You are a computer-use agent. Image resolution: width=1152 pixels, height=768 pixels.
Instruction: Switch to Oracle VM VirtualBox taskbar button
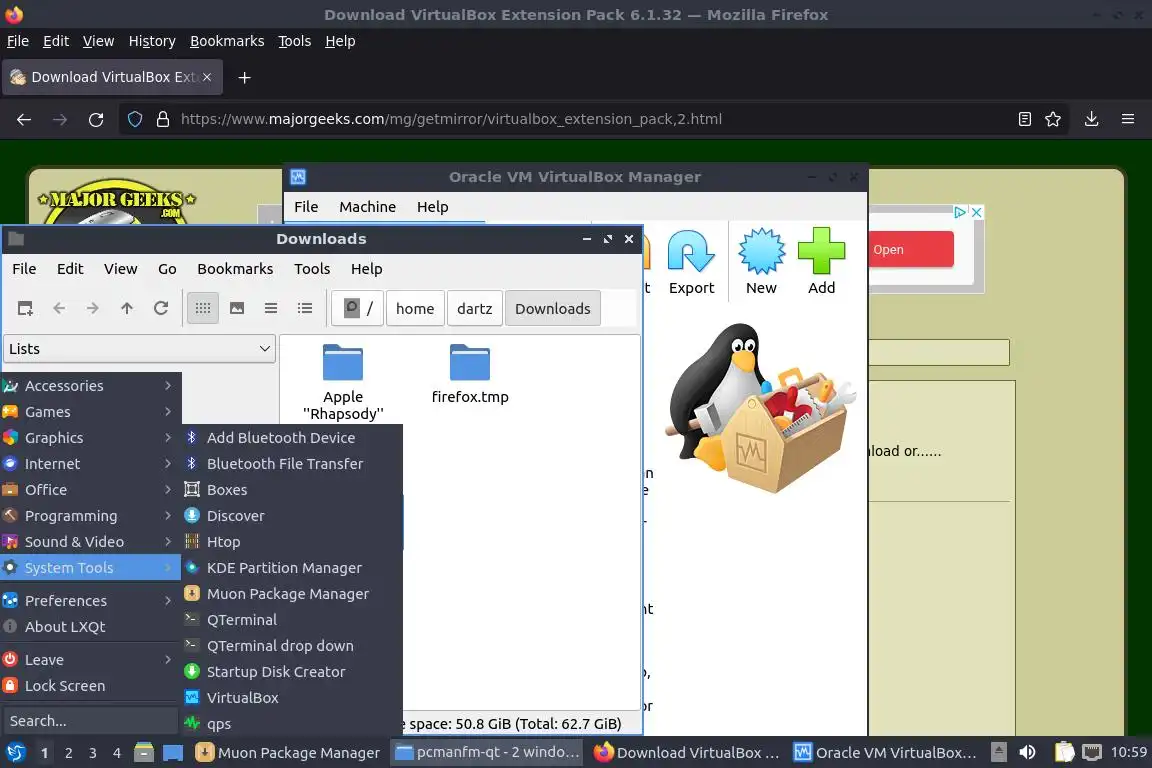click(x=886, y=753)
